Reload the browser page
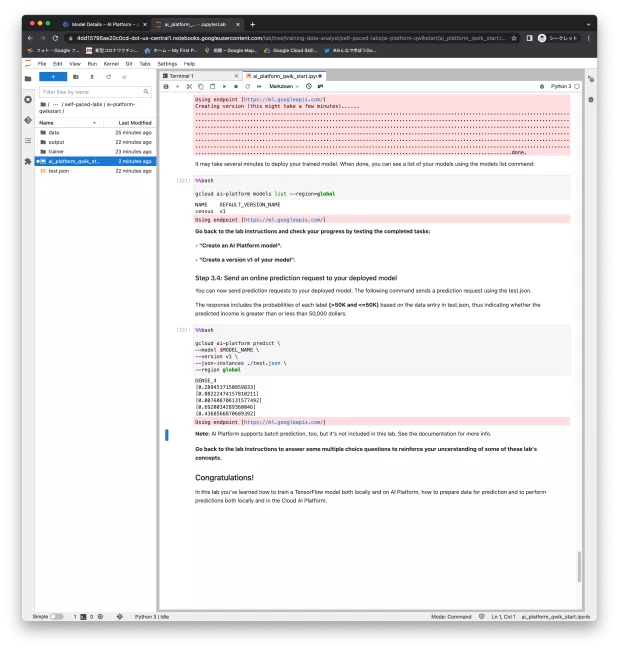619x650 pixels. (x=55, y=38)
